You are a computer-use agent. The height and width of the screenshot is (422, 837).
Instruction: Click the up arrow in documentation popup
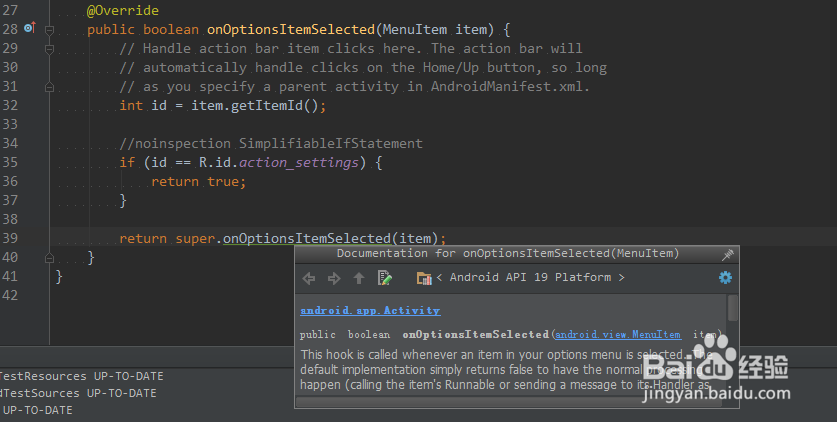359,278
